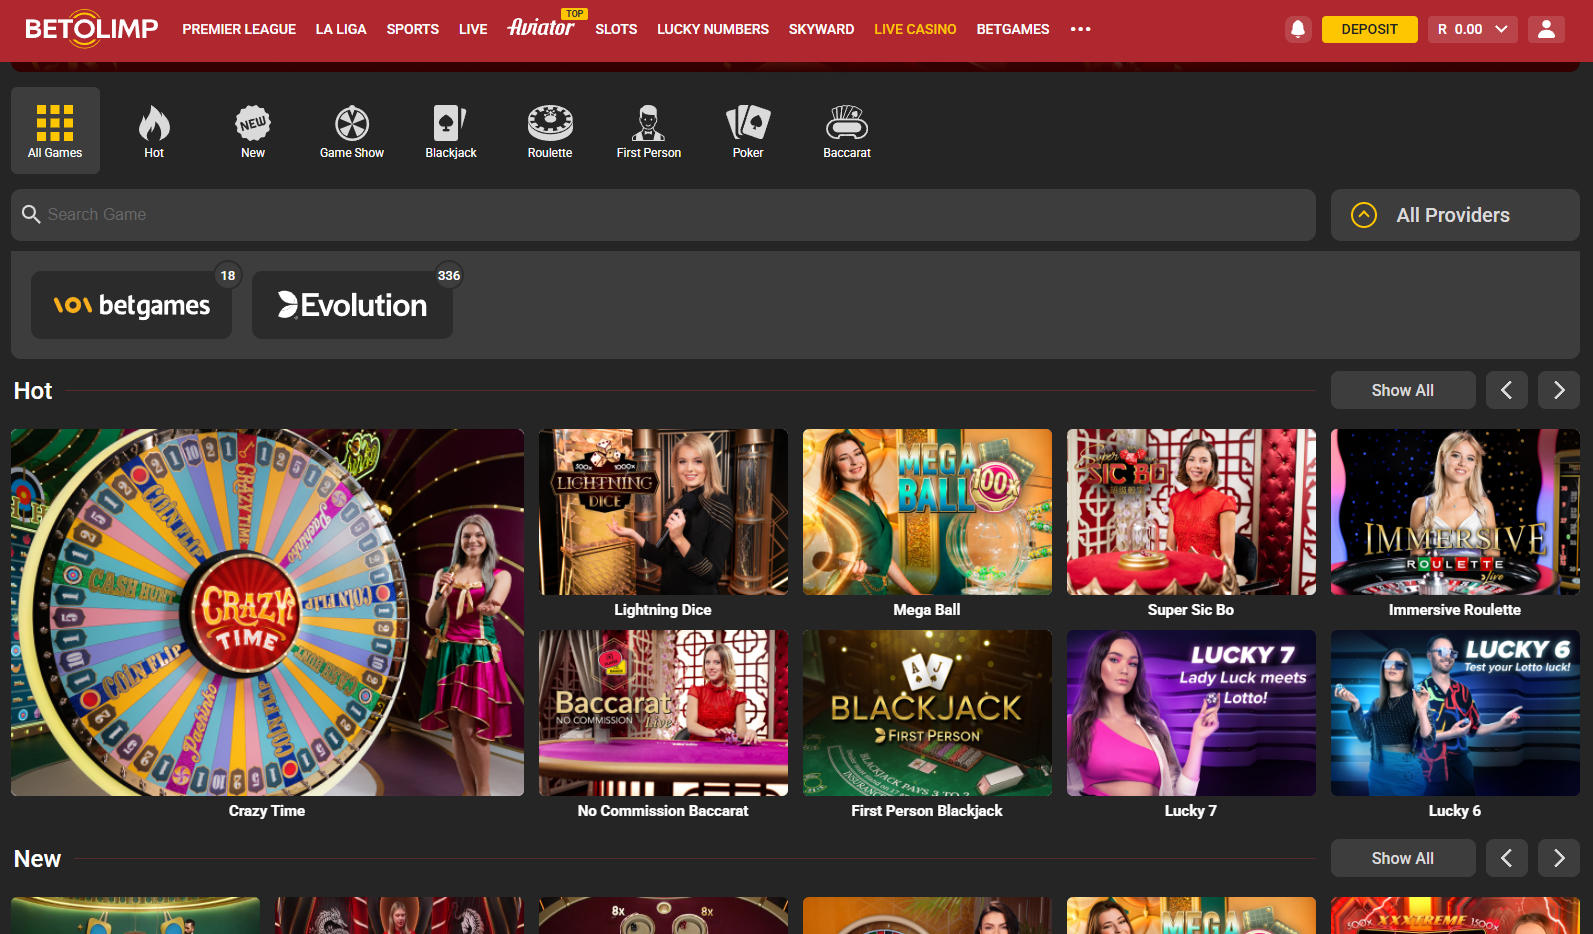Open La Liga menu

341,29
